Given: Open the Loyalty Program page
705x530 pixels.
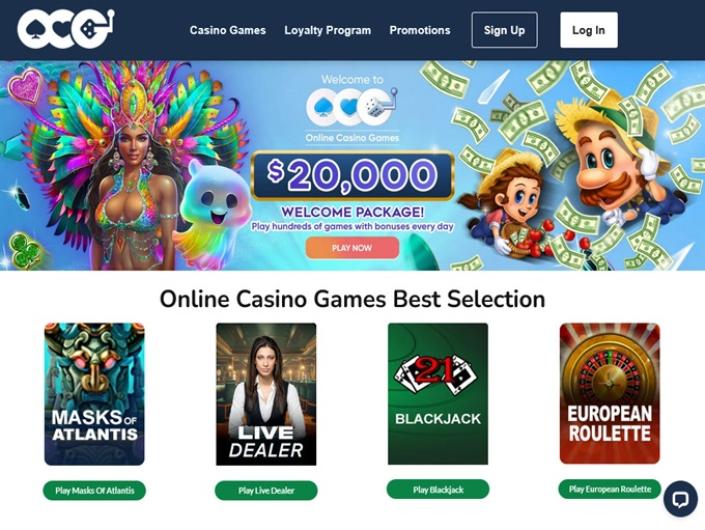Looking at the screenshot, I should point(327,30).
